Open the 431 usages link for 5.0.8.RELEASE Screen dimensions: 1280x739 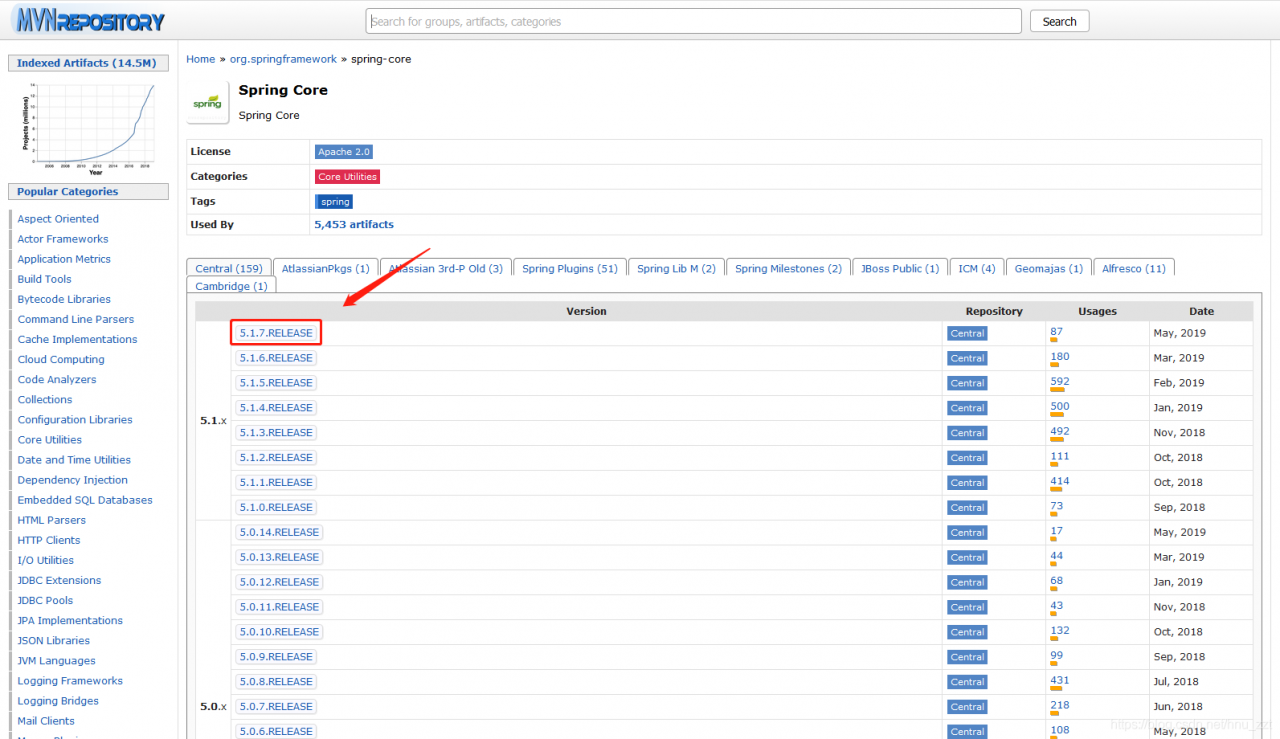tap(1060, 681)
